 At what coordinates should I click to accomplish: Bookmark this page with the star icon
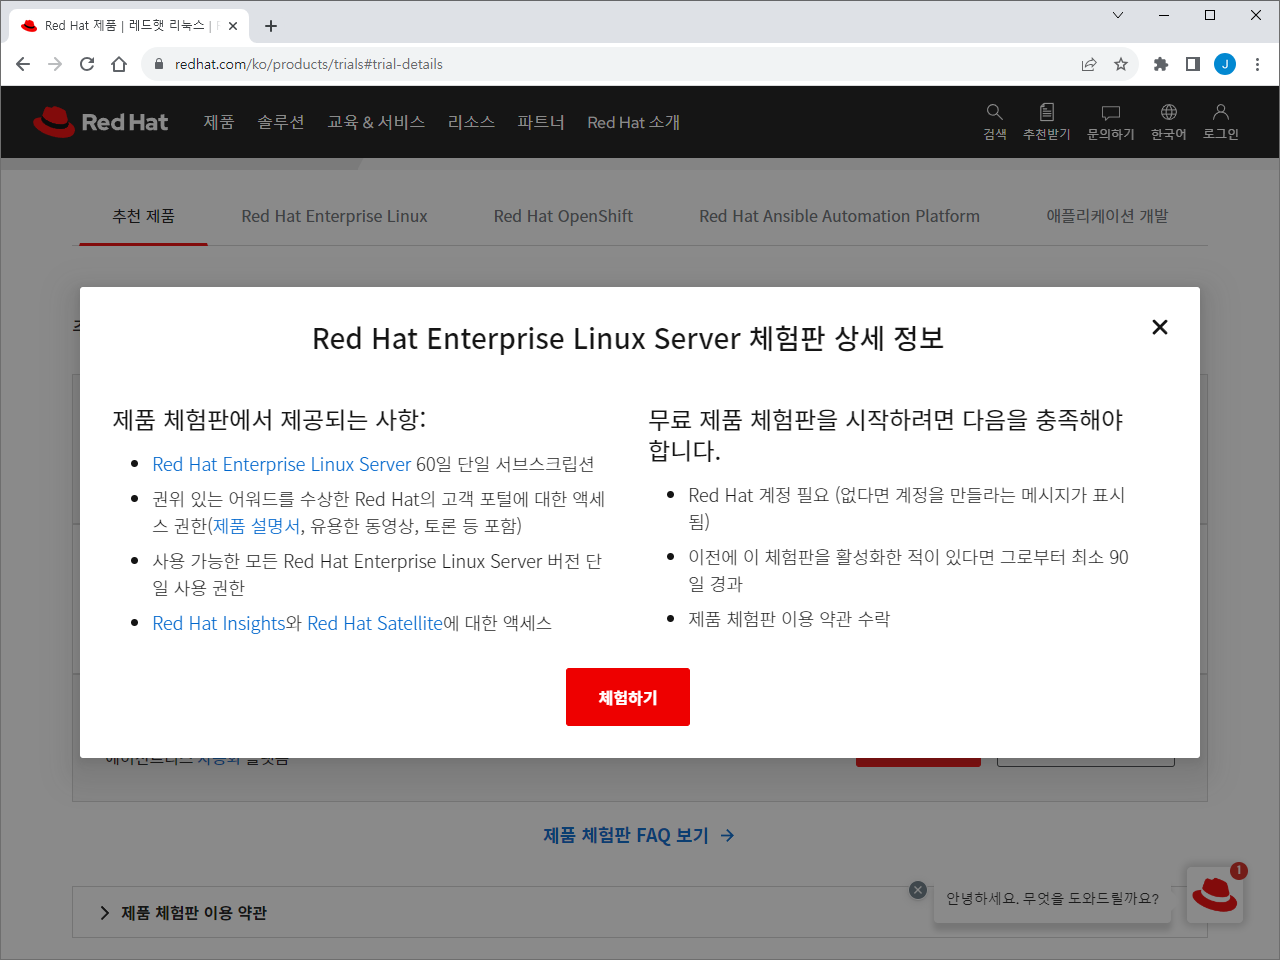1121,64
